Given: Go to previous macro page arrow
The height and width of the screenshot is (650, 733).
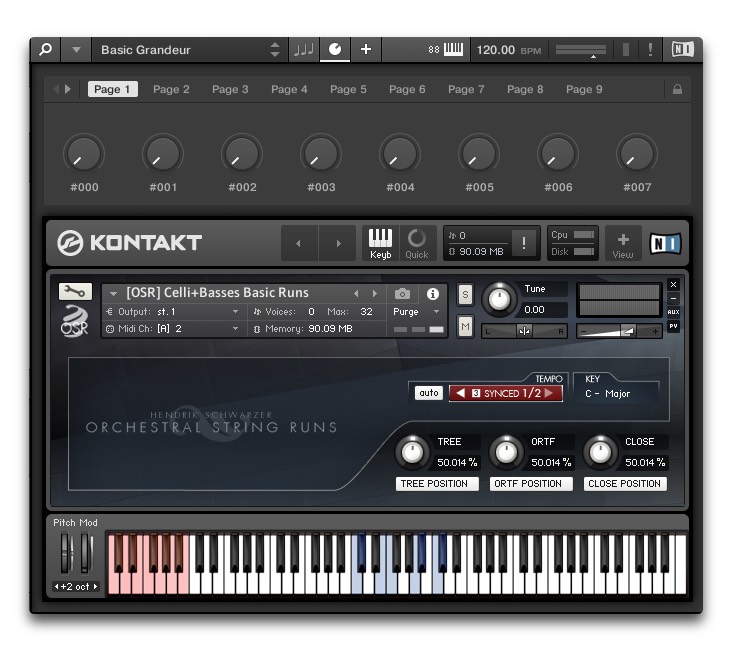Looking at the screenshot, I should click(x=56, y=89).
